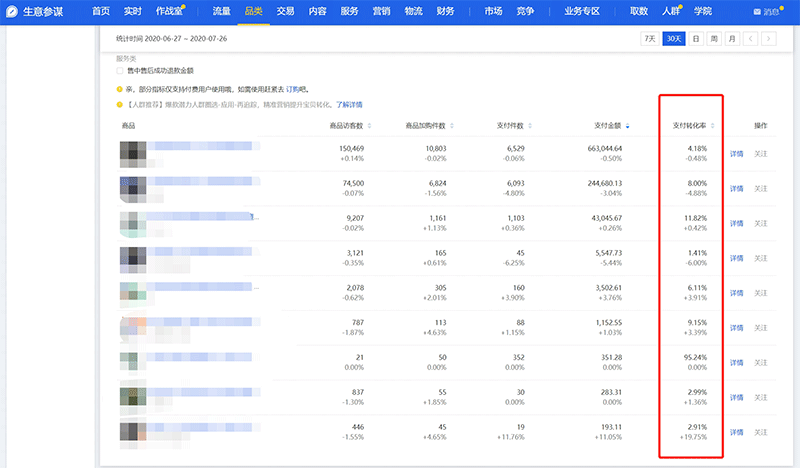This screenshot has height=468, width=800.
Task: Click the 了解详情 link
Action: tap(349, 104)
